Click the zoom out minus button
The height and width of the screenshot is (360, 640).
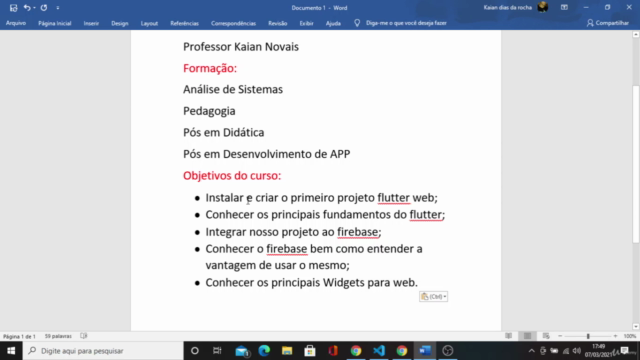[560, 336]
